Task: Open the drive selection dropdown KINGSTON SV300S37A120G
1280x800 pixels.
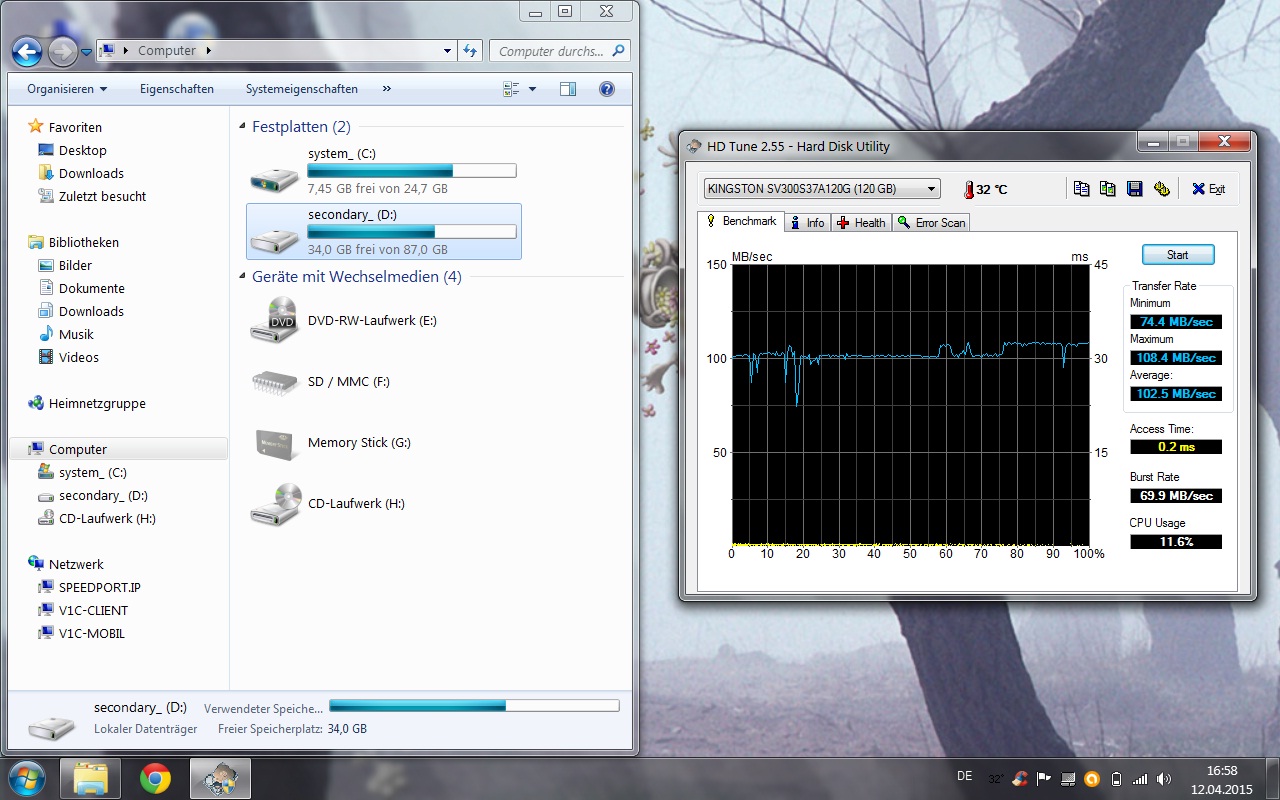Action: point(822,188)
